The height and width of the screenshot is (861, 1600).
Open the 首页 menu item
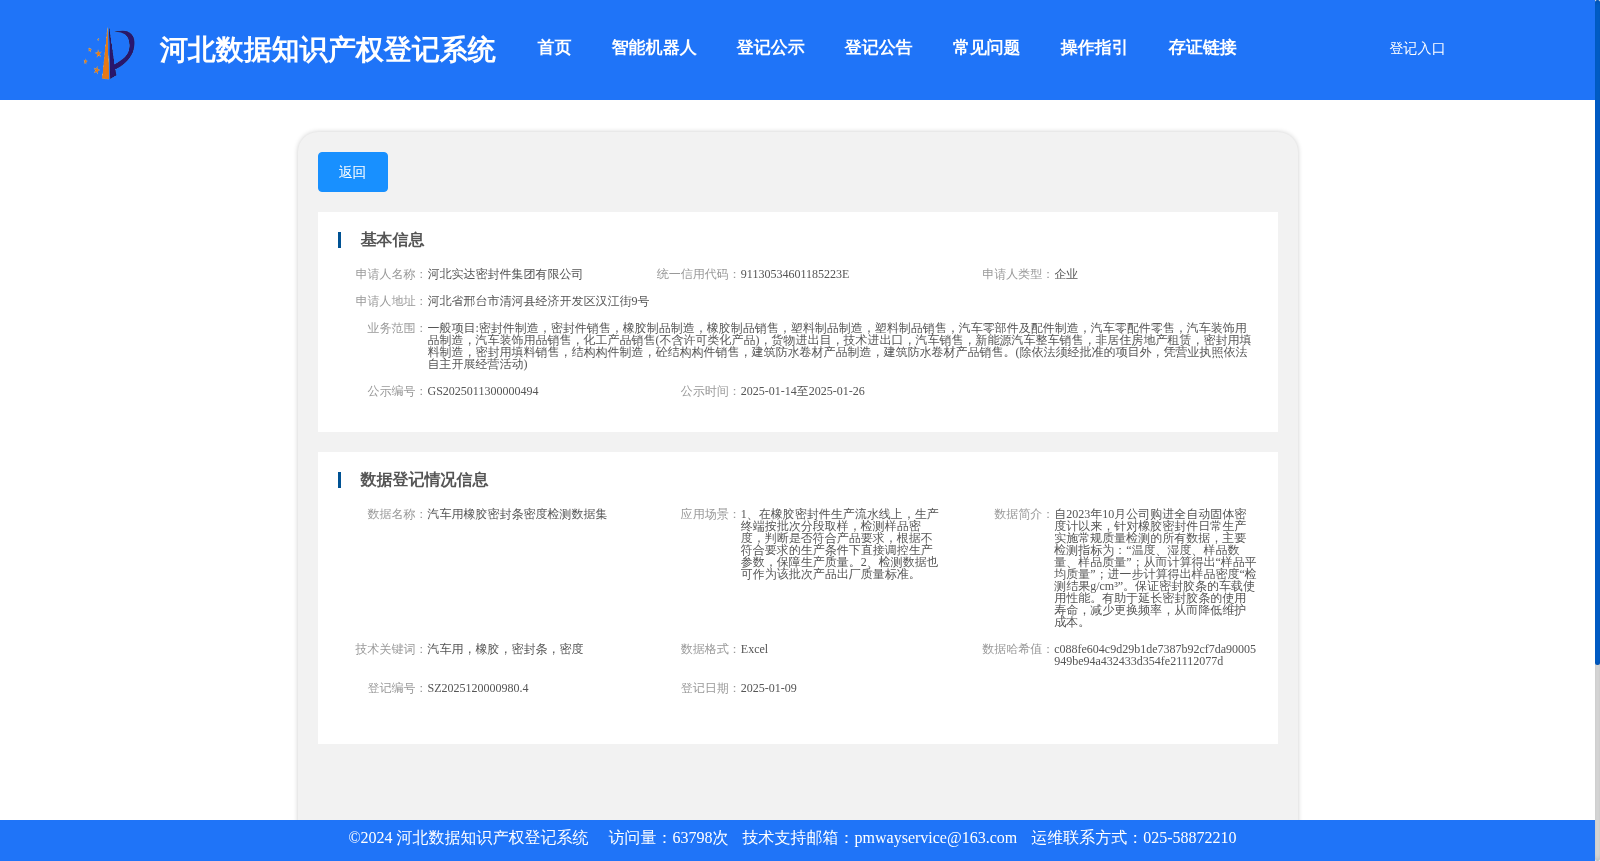[x=554, y=48]
